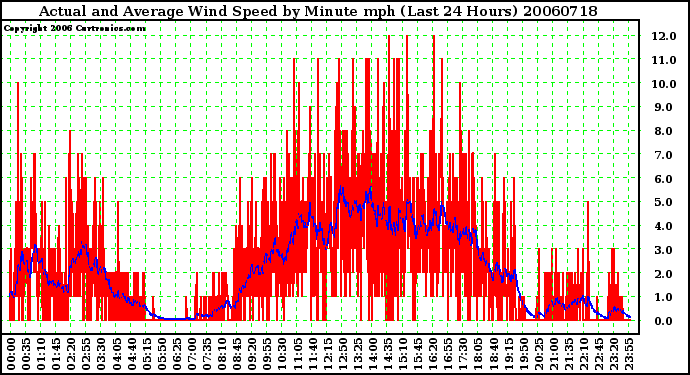The image size is (690, 375).
Task: Click the 15:10 time label
Action: click(x=403, y=354)
